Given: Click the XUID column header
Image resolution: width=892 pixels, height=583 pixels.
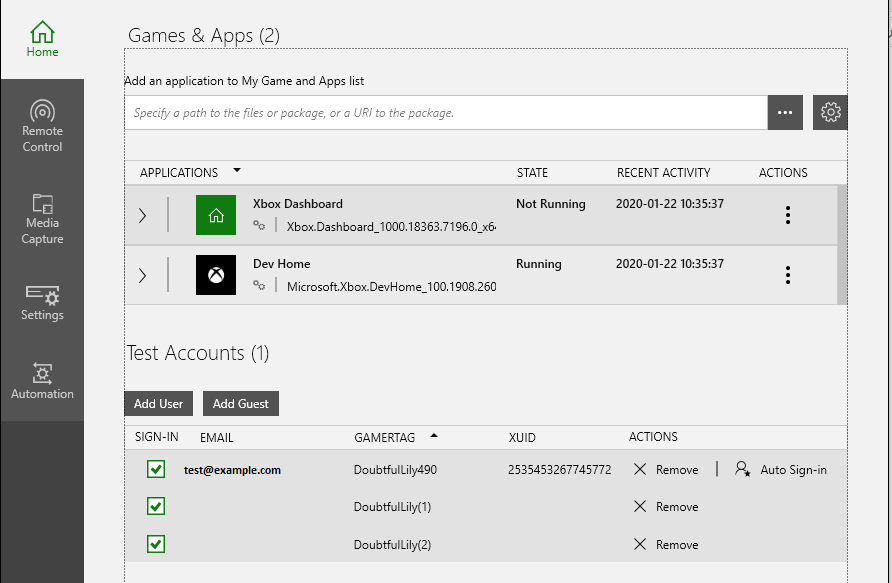Looking at the screenshot, I should pyautogui.click(x=522, y=437).
